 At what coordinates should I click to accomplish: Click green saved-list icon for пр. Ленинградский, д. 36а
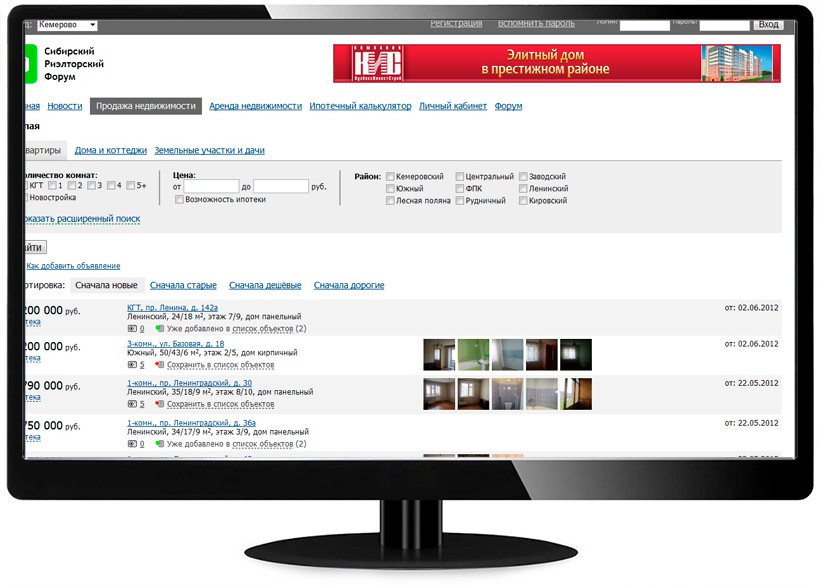(x=160, y=444)
